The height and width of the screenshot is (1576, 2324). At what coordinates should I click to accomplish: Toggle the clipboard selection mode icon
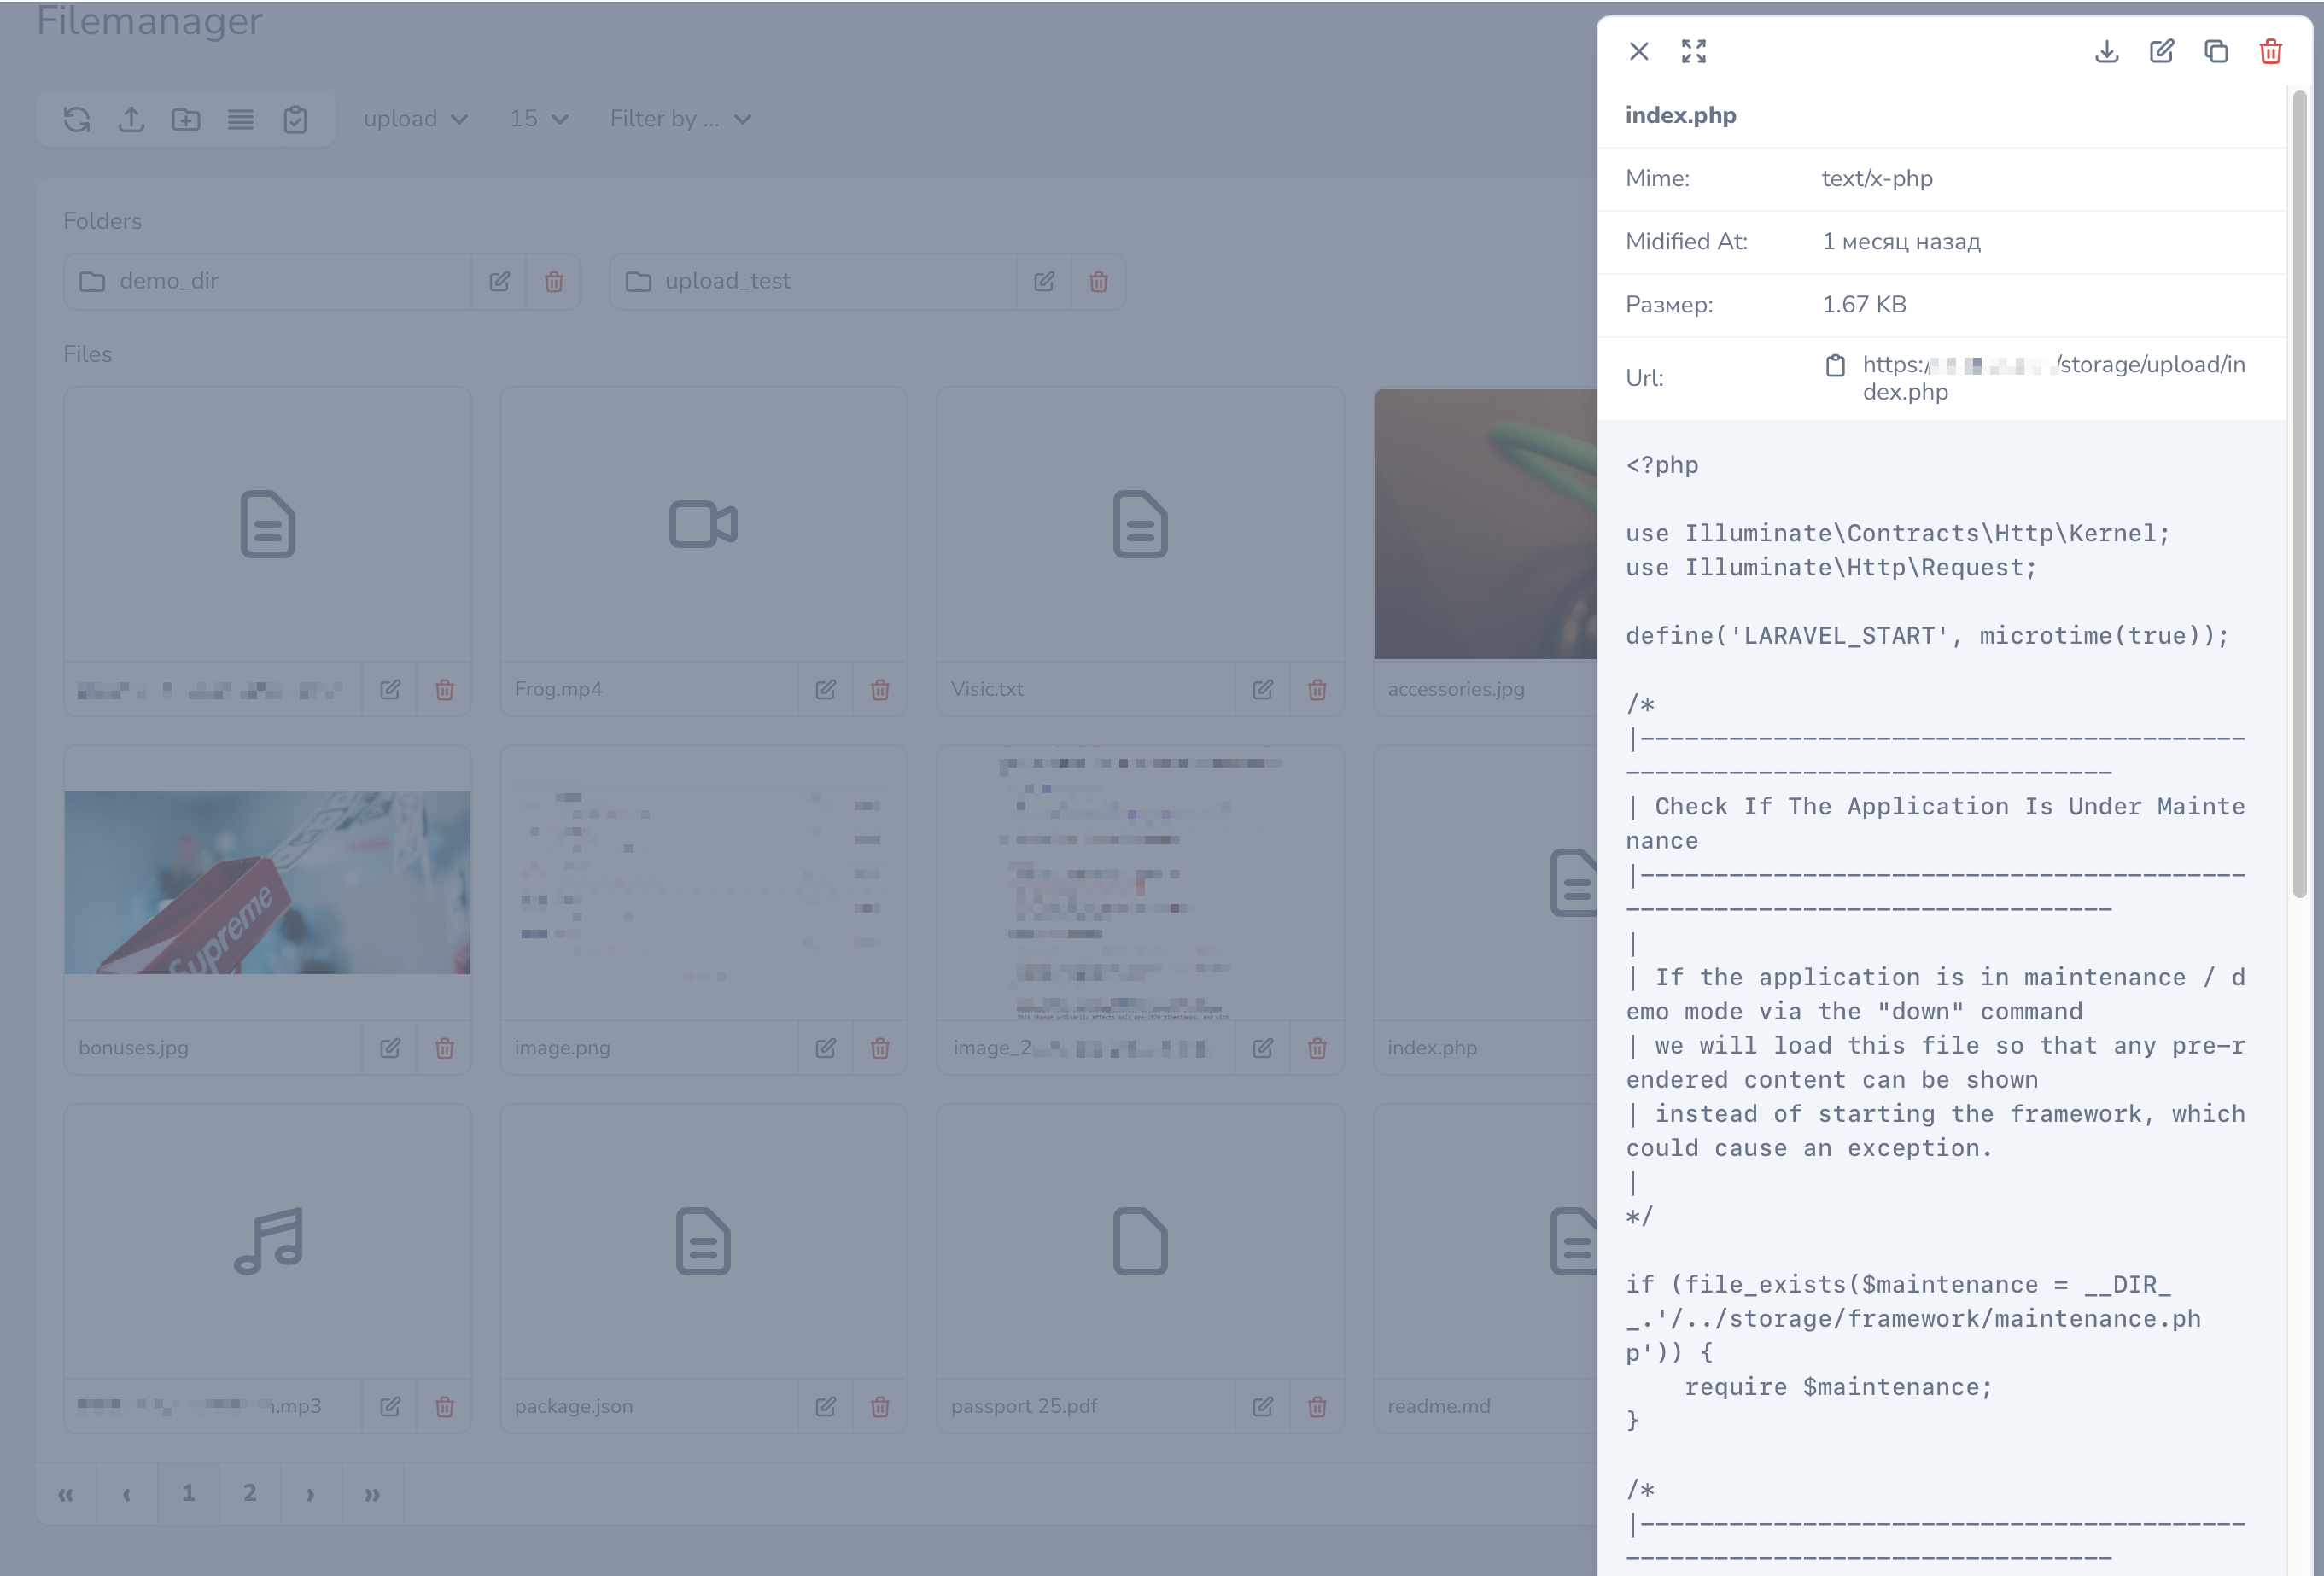pyautogui.click(x=295, y=119)
